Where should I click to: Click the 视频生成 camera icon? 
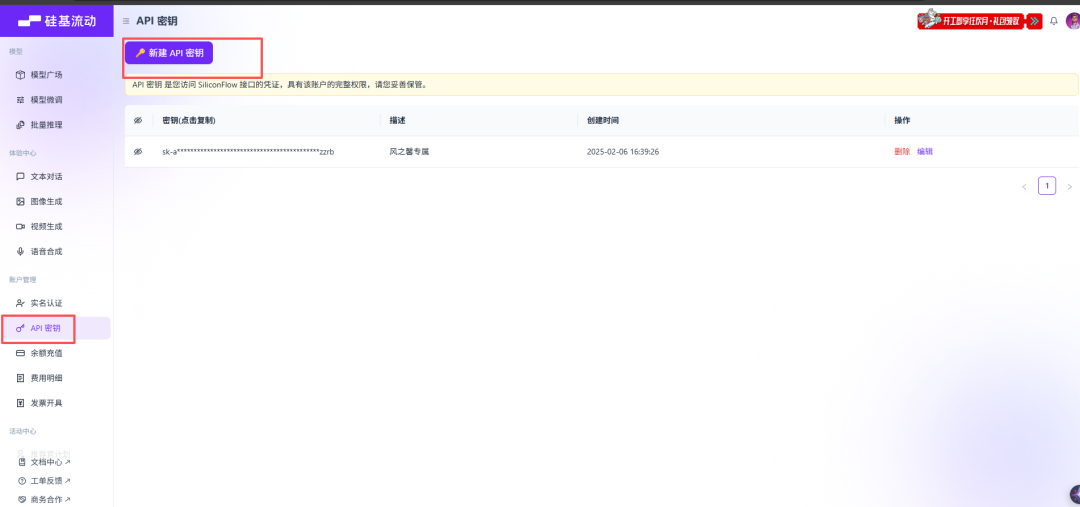pos(21,227)
